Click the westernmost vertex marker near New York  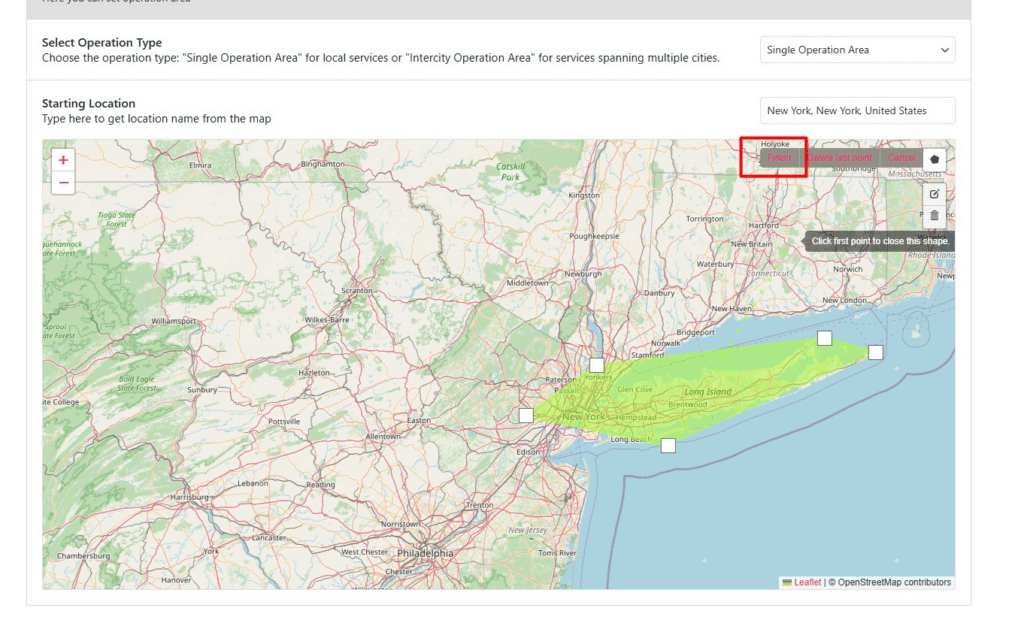pos(527,414)
